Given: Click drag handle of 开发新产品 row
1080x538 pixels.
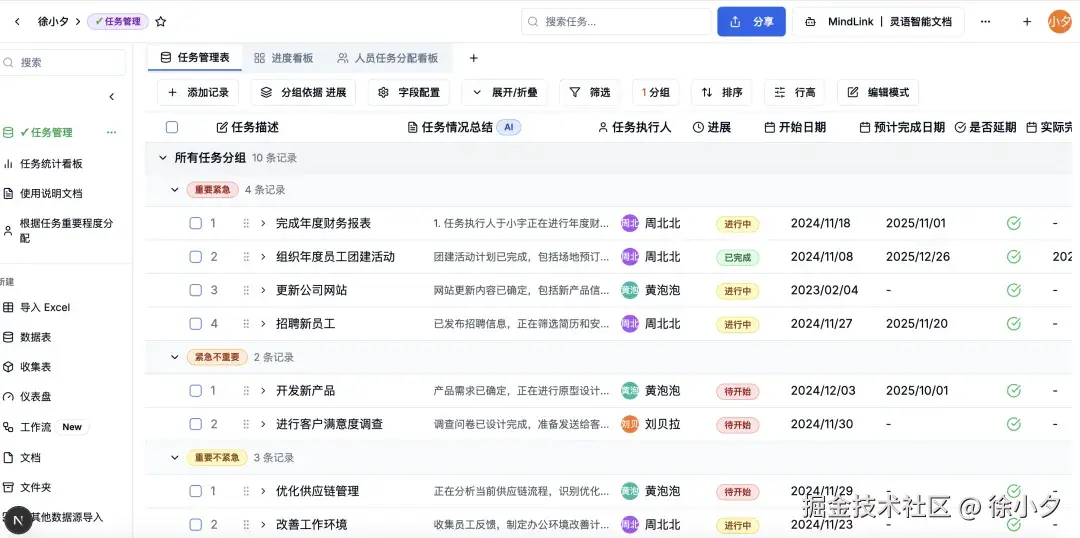Looking at the screenshot, I should (x=246, y=391).
